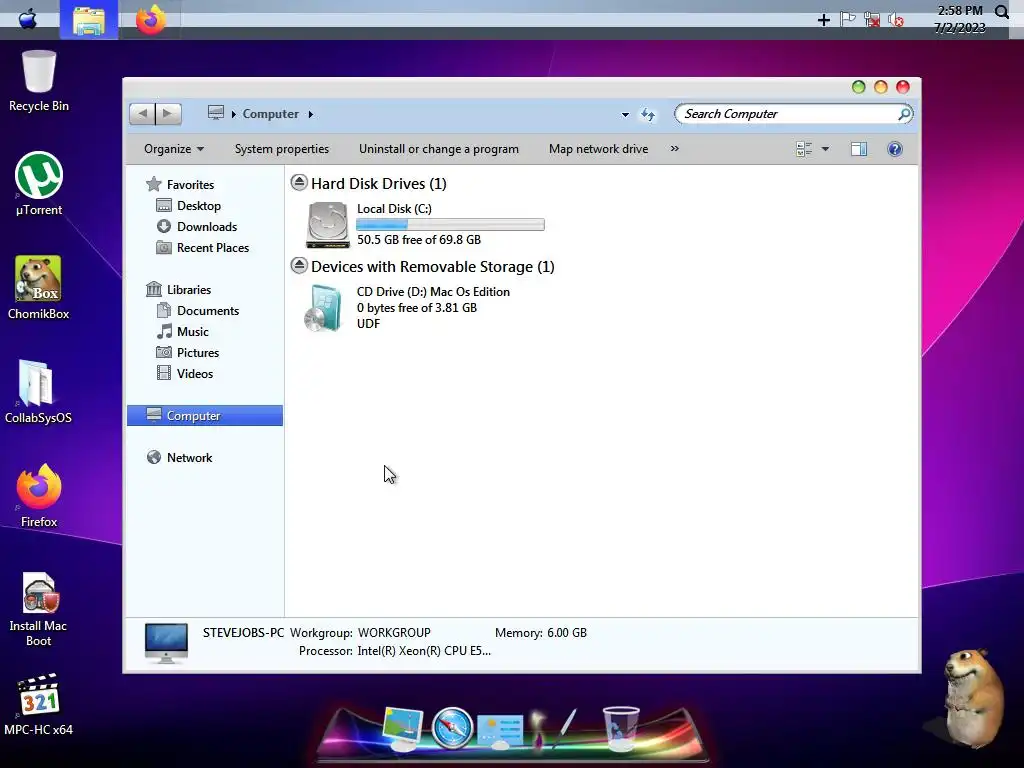Select Libraries in the navigation pane
1024x768 pixels.
click(189, 290)
